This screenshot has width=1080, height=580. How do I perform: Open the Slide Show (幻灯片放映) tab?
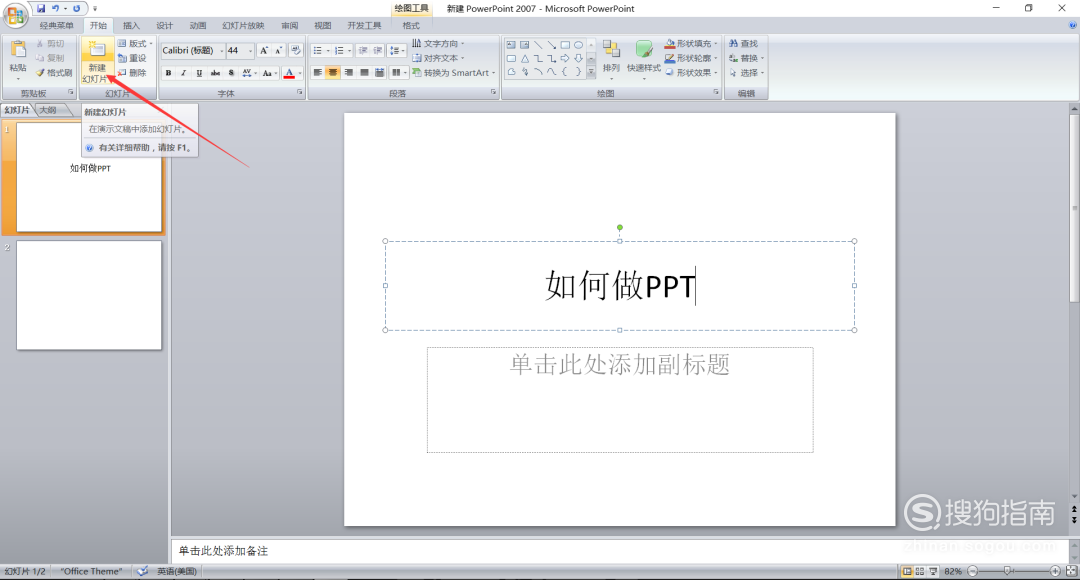(243, 25)
